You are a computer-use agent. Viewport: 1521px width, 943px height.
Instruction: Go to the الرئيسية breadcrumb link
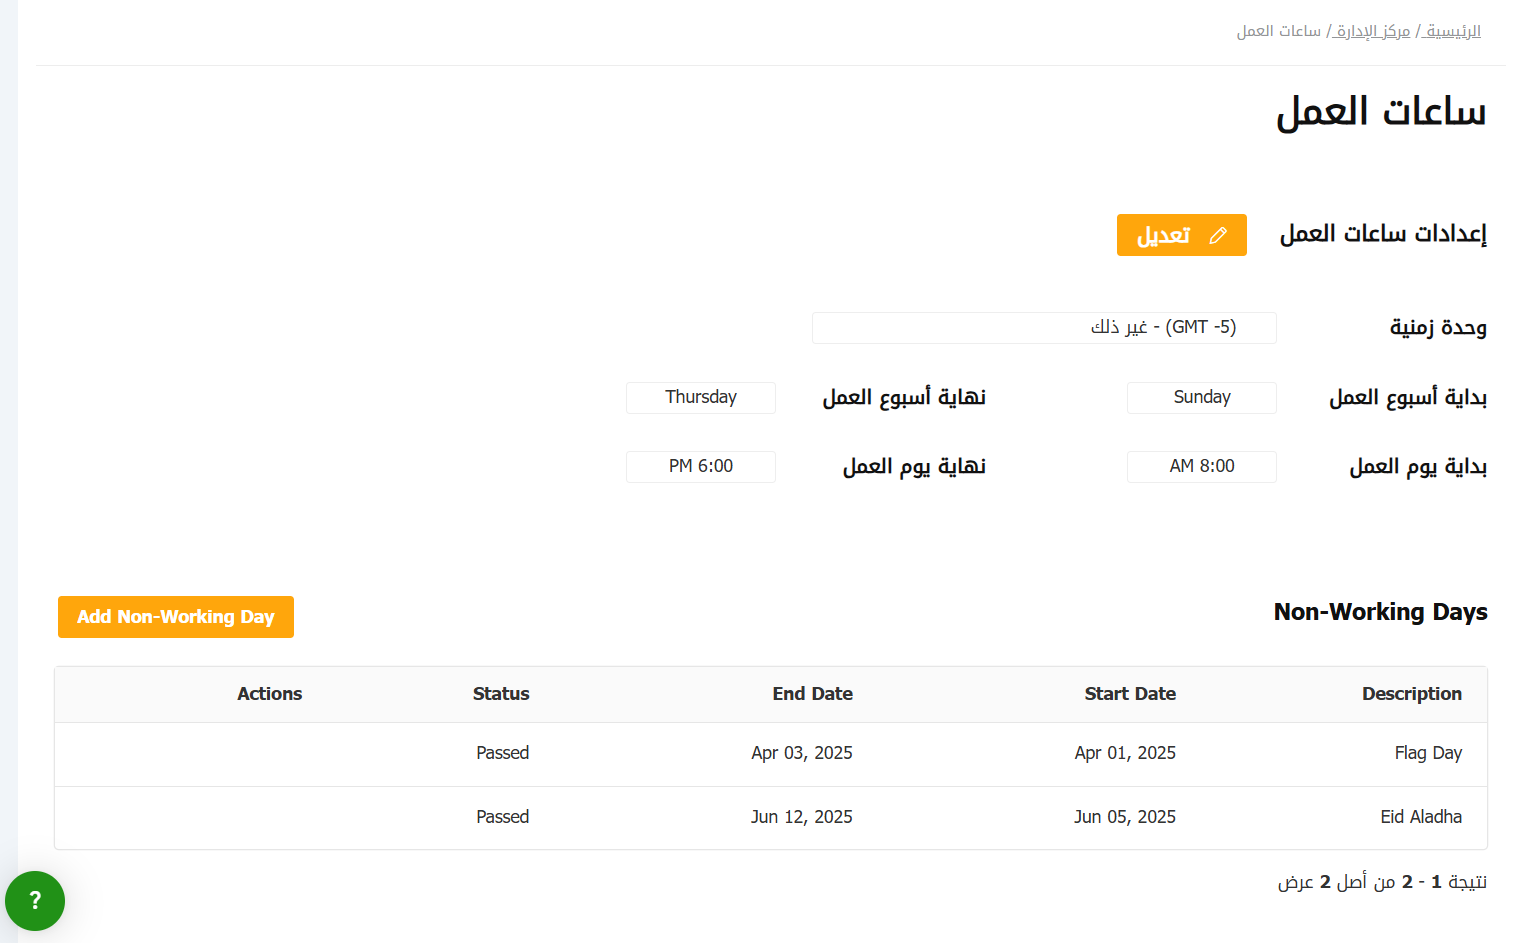(x=1453, y=31)
